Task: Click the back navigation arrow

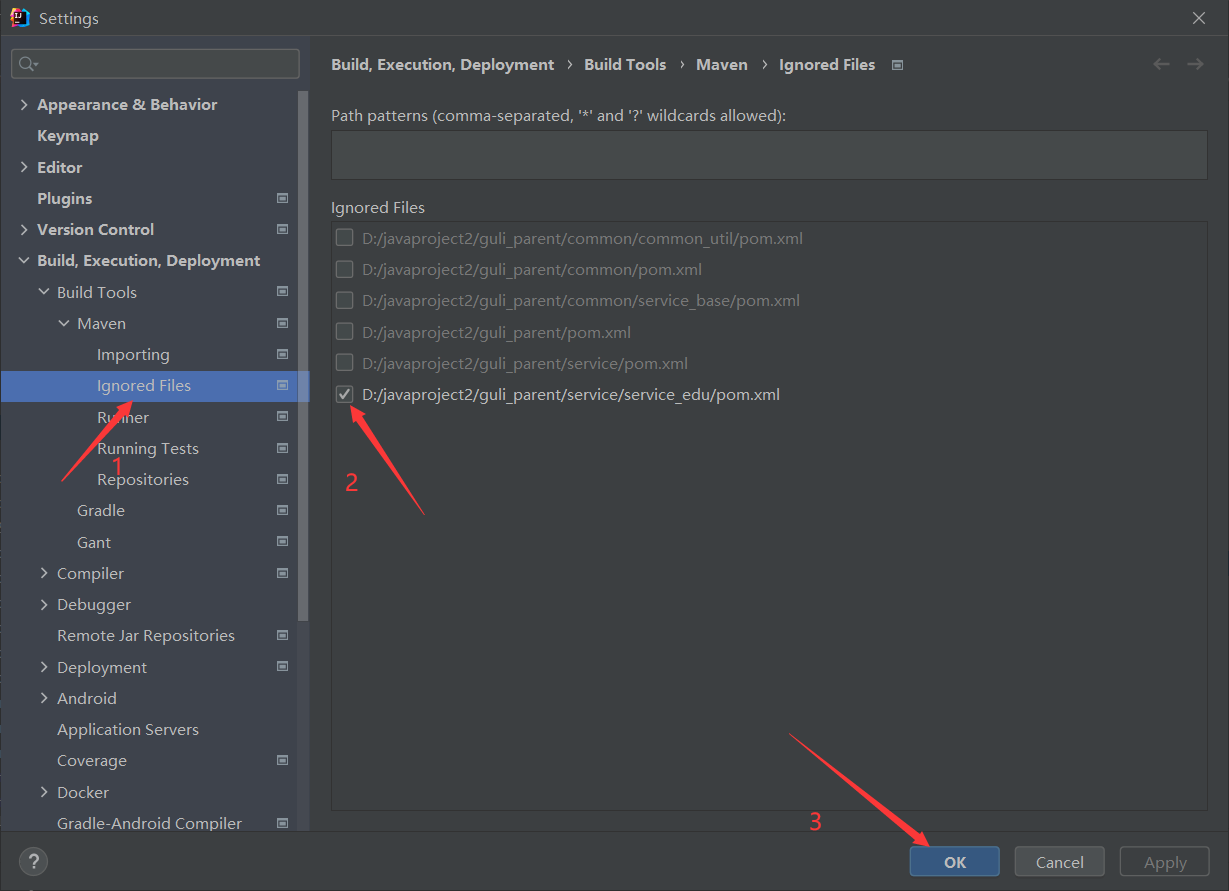Action: tap(1161, 63)
